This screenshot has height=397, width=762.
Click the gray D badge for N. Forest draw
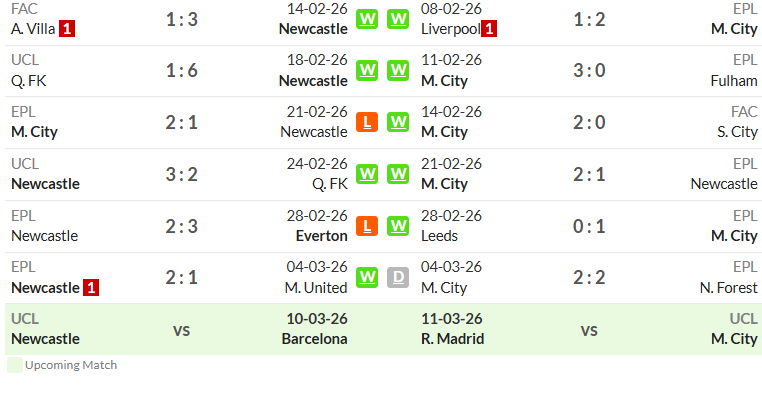point(398,277)
